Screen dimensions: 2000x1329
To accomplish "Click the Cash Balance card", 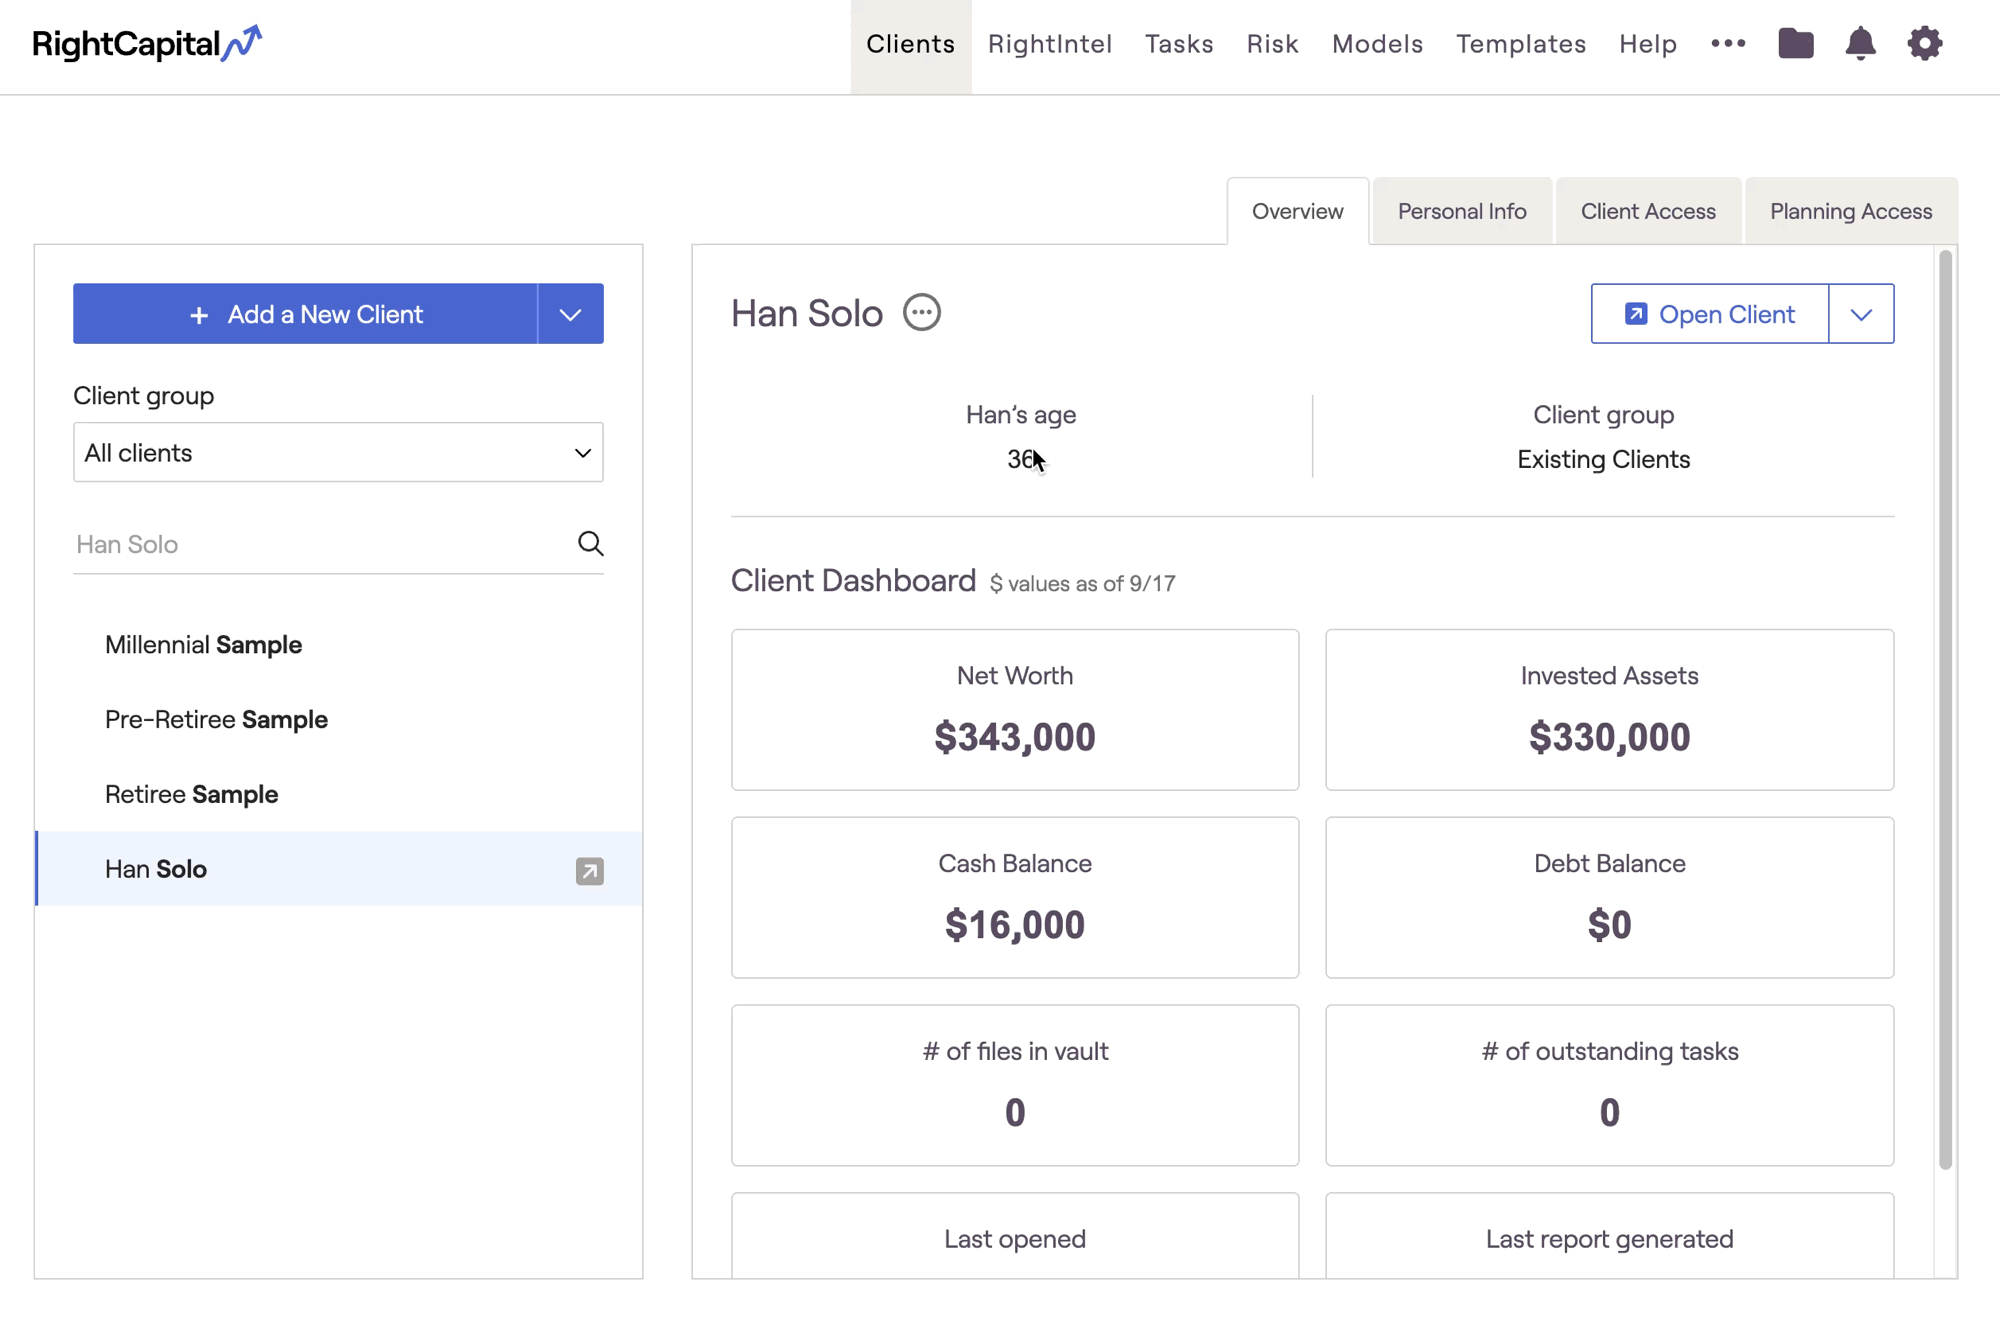I will pos(1015,898).
